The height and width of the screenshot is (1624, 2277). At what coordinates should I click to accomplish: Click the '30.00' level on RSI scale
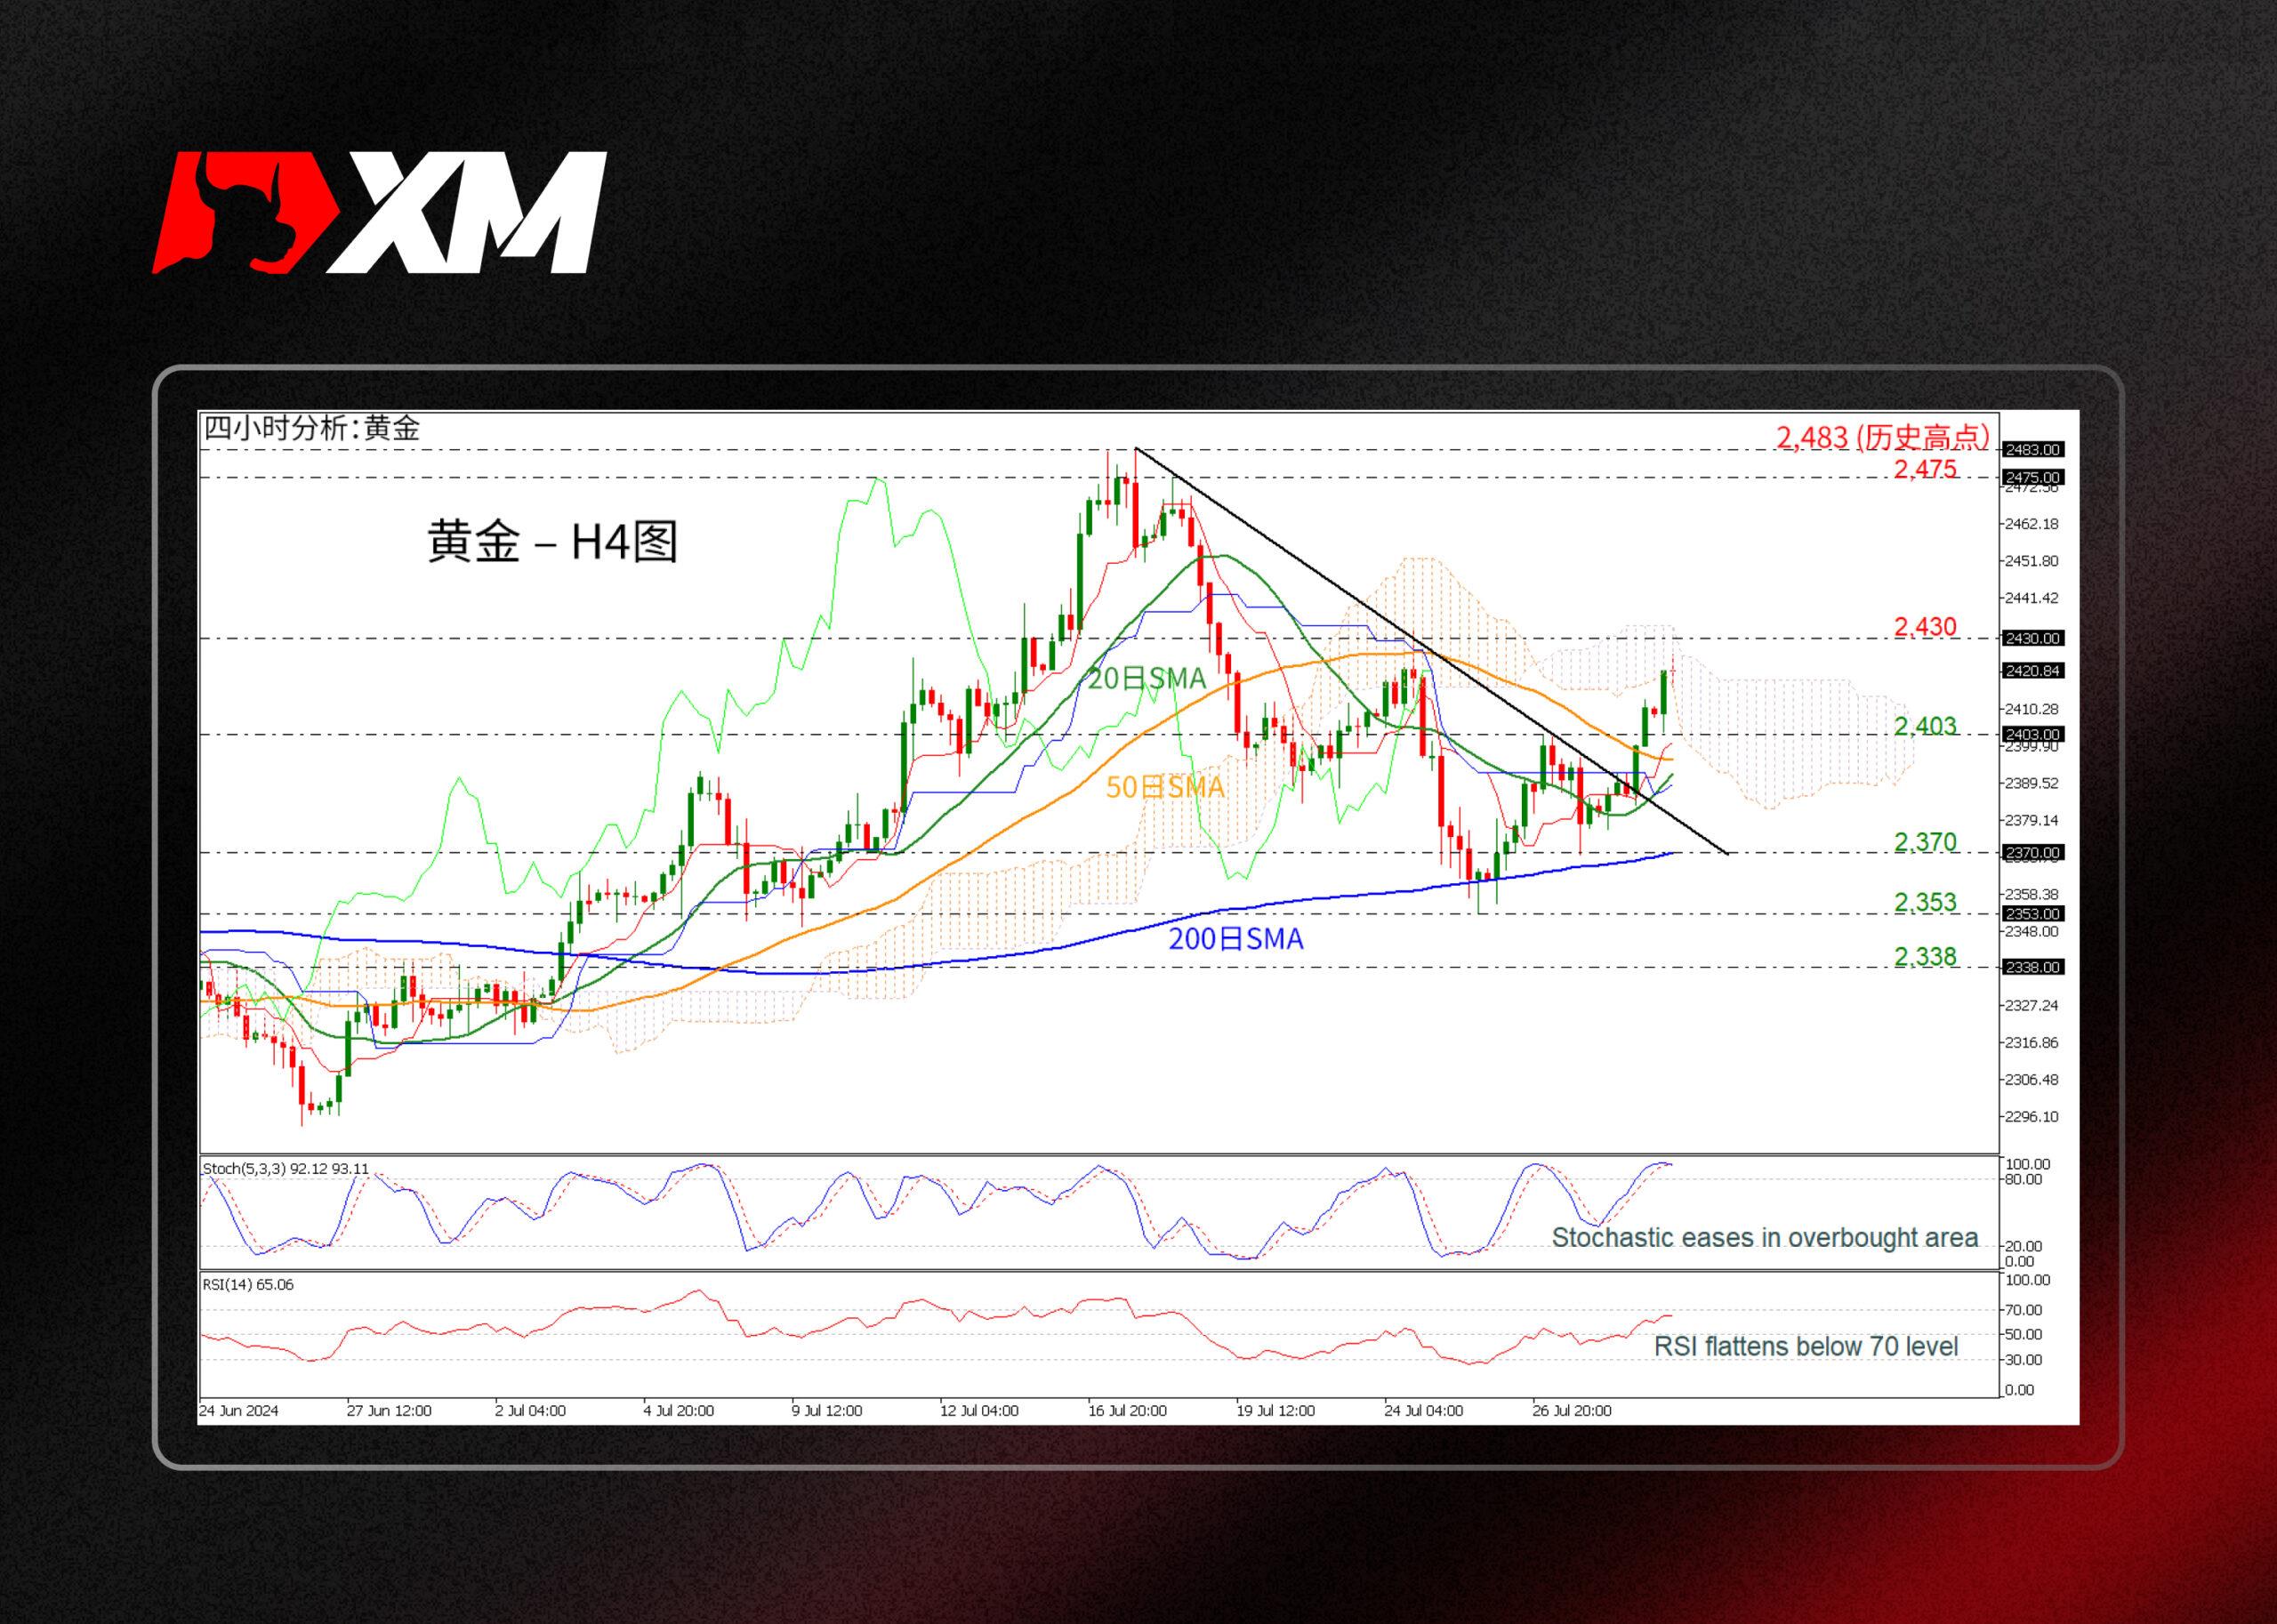[x=2026, y=1360]
